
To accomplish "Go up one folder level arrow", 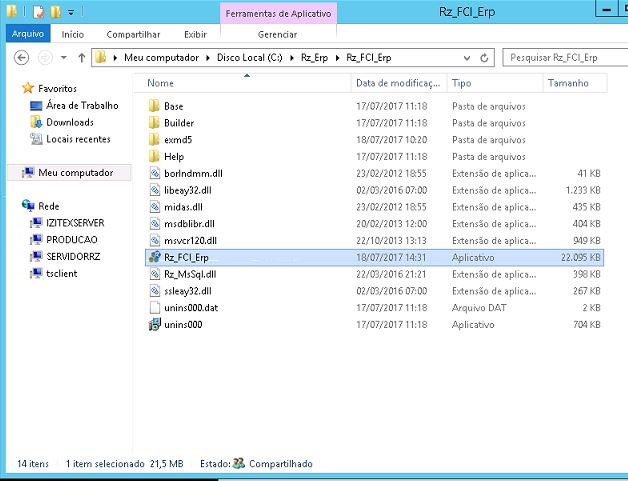I will point(82,58).
